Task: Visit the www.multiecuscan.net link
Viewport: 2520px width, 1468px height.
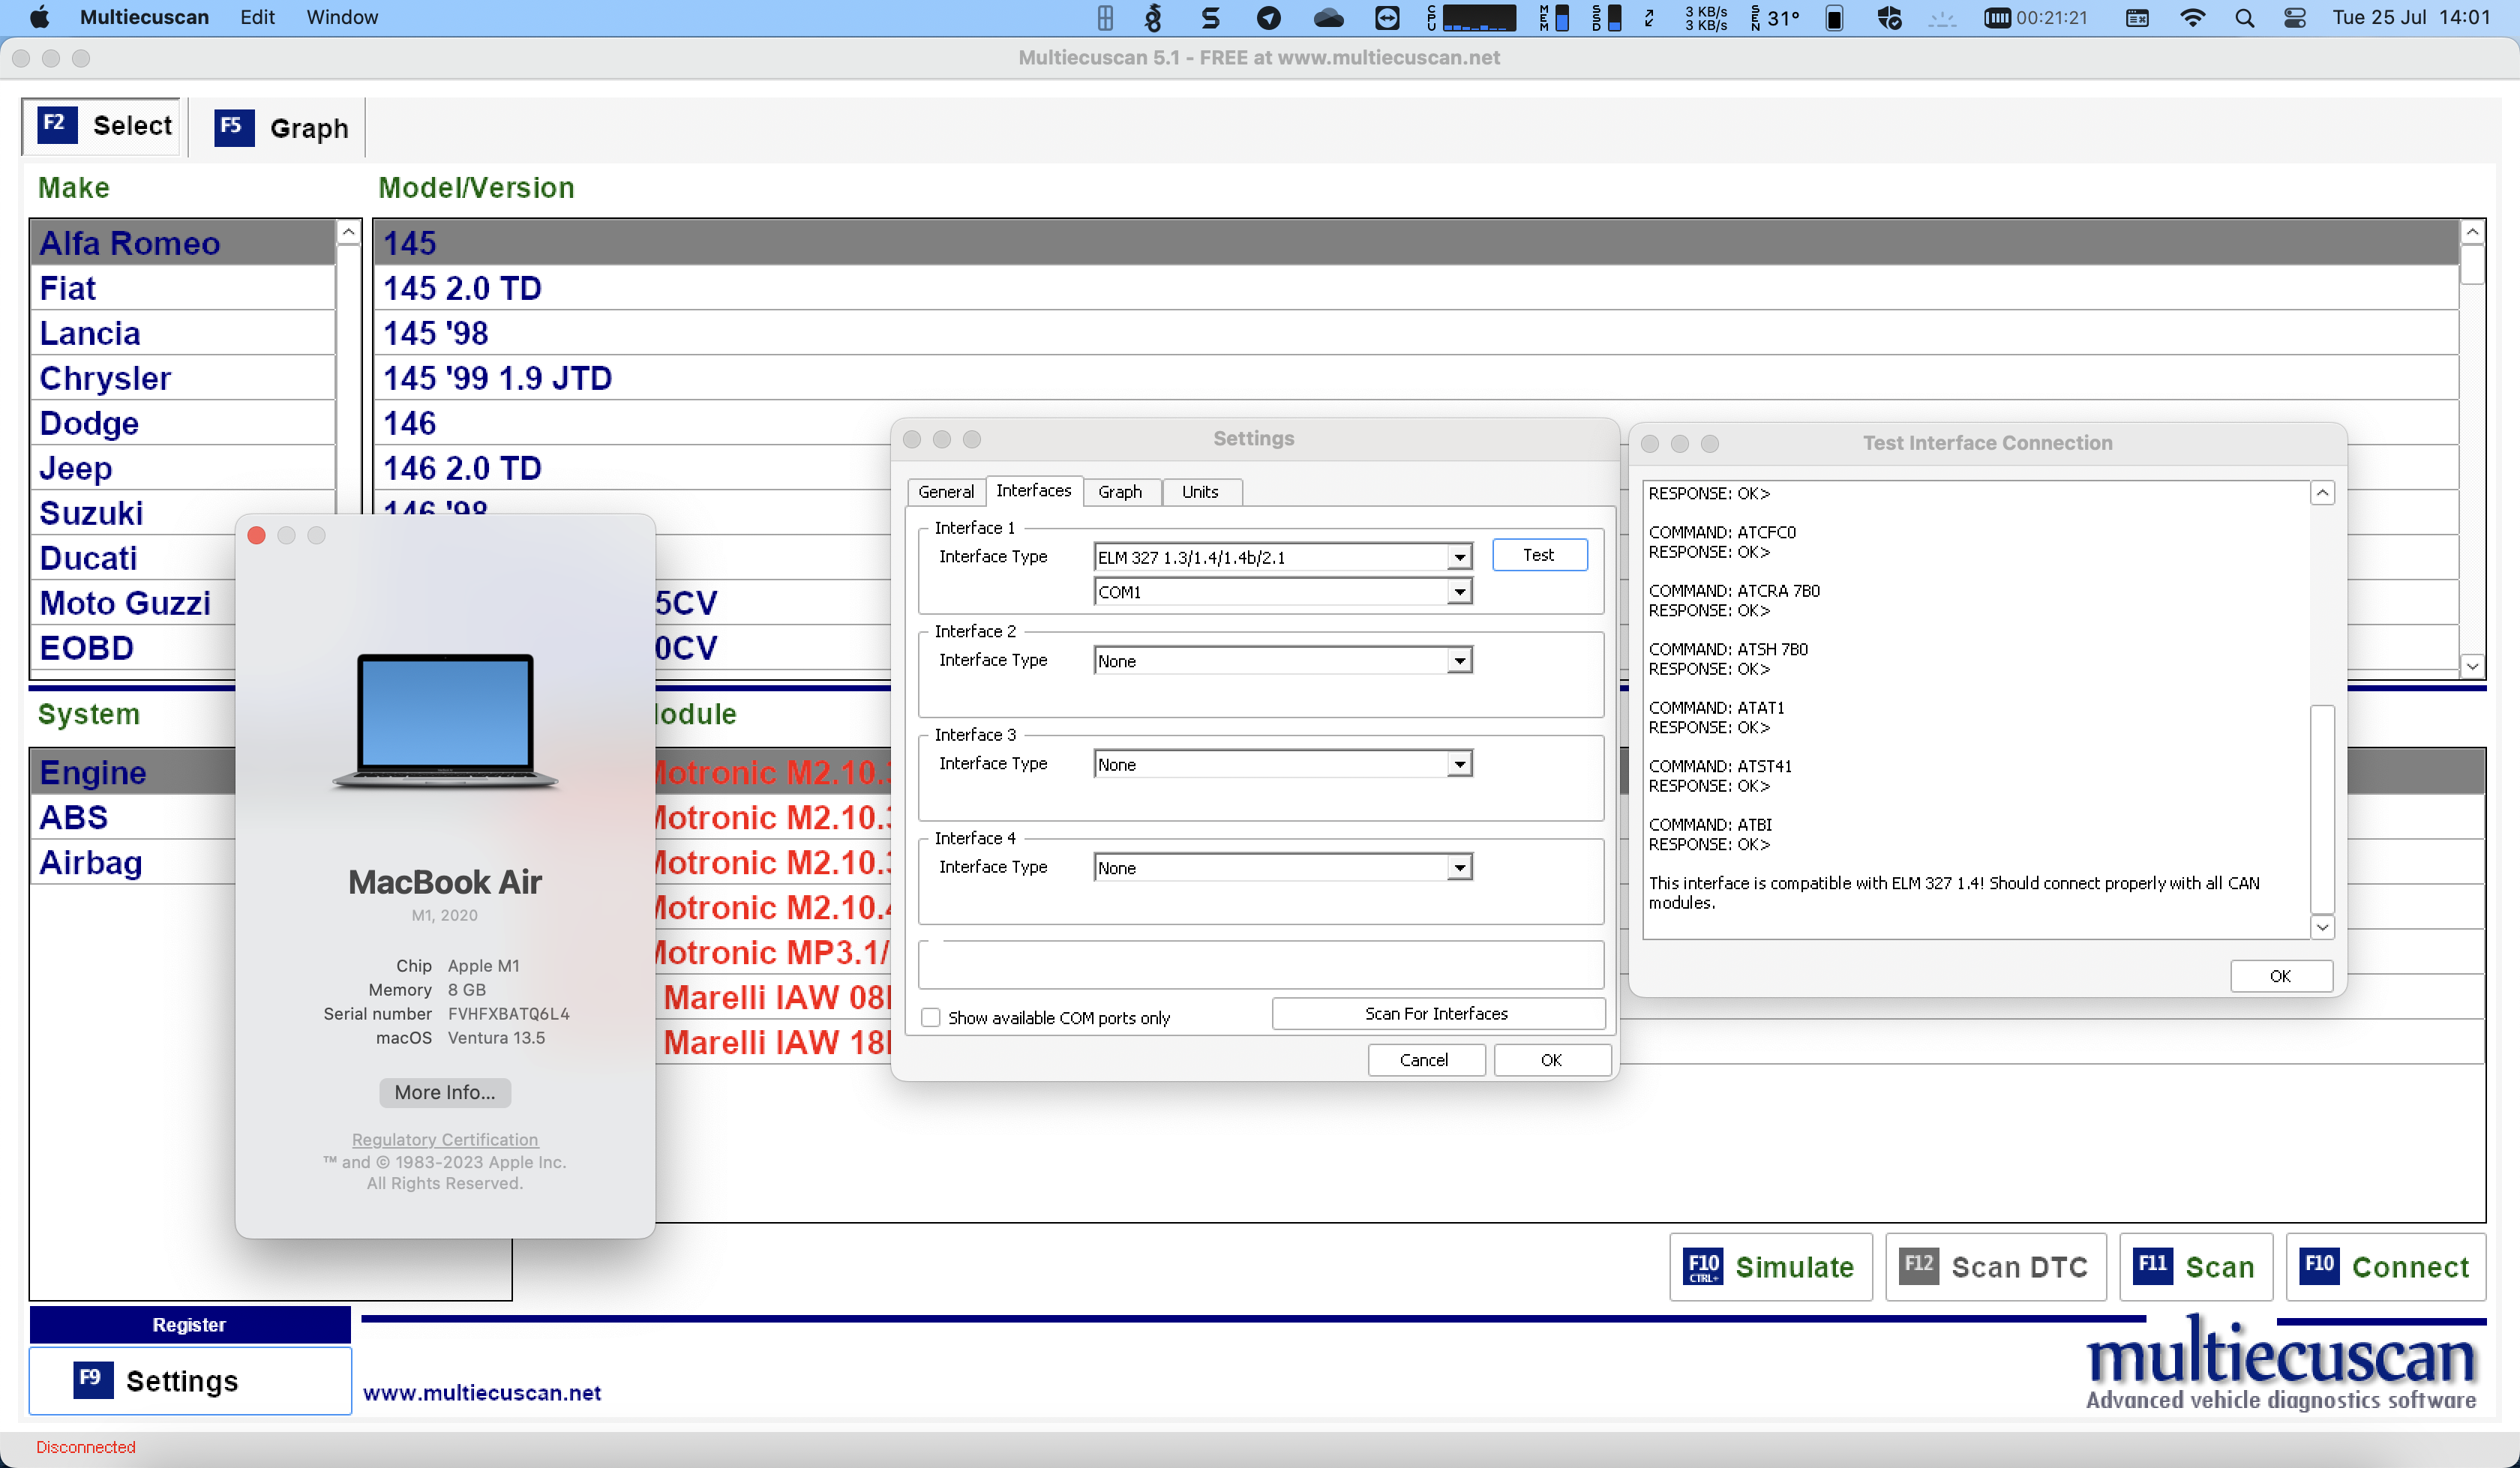Action: (x=482, y=1392)
